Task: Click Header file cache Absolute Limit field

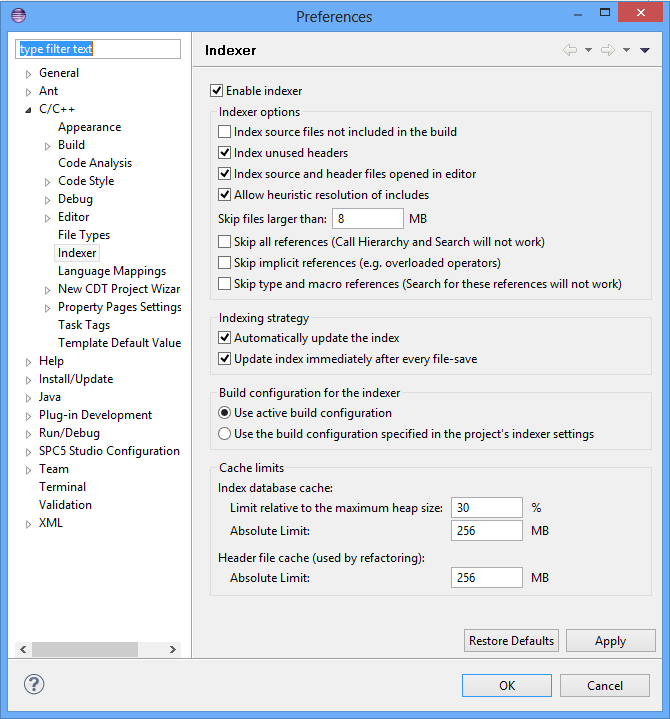Action: (487, 577)
